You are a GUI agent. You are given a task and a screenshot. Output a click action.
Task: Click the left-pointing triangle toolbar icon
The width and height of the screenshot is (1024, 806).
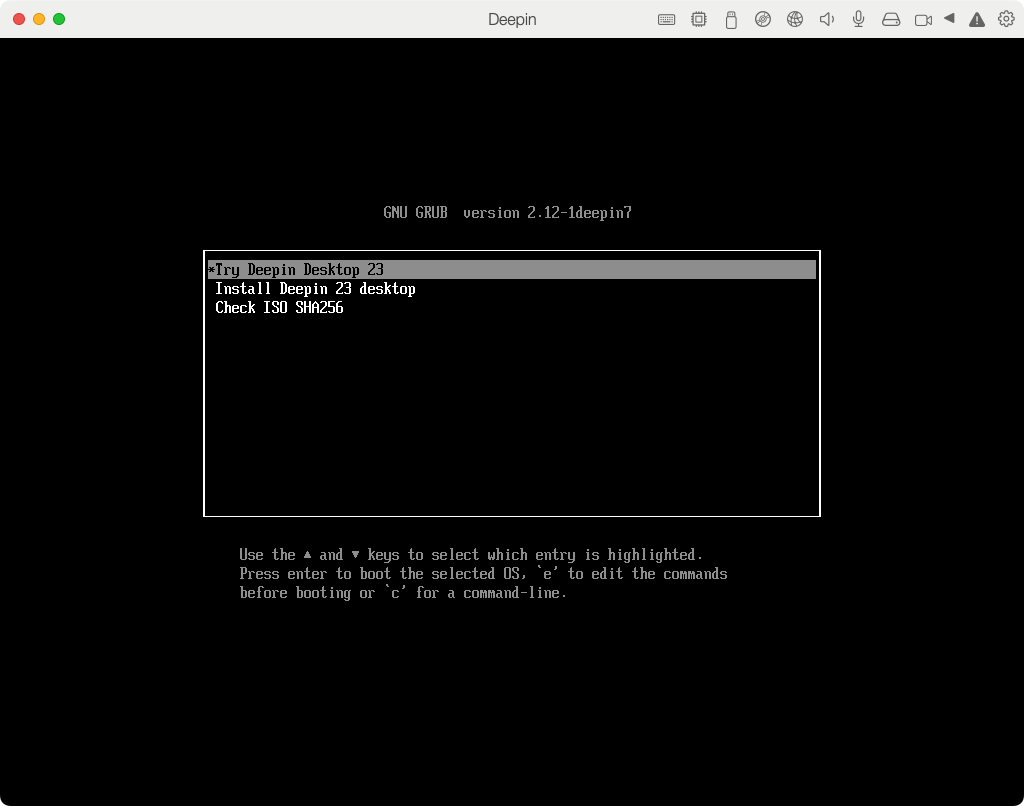tap(950, 18)
